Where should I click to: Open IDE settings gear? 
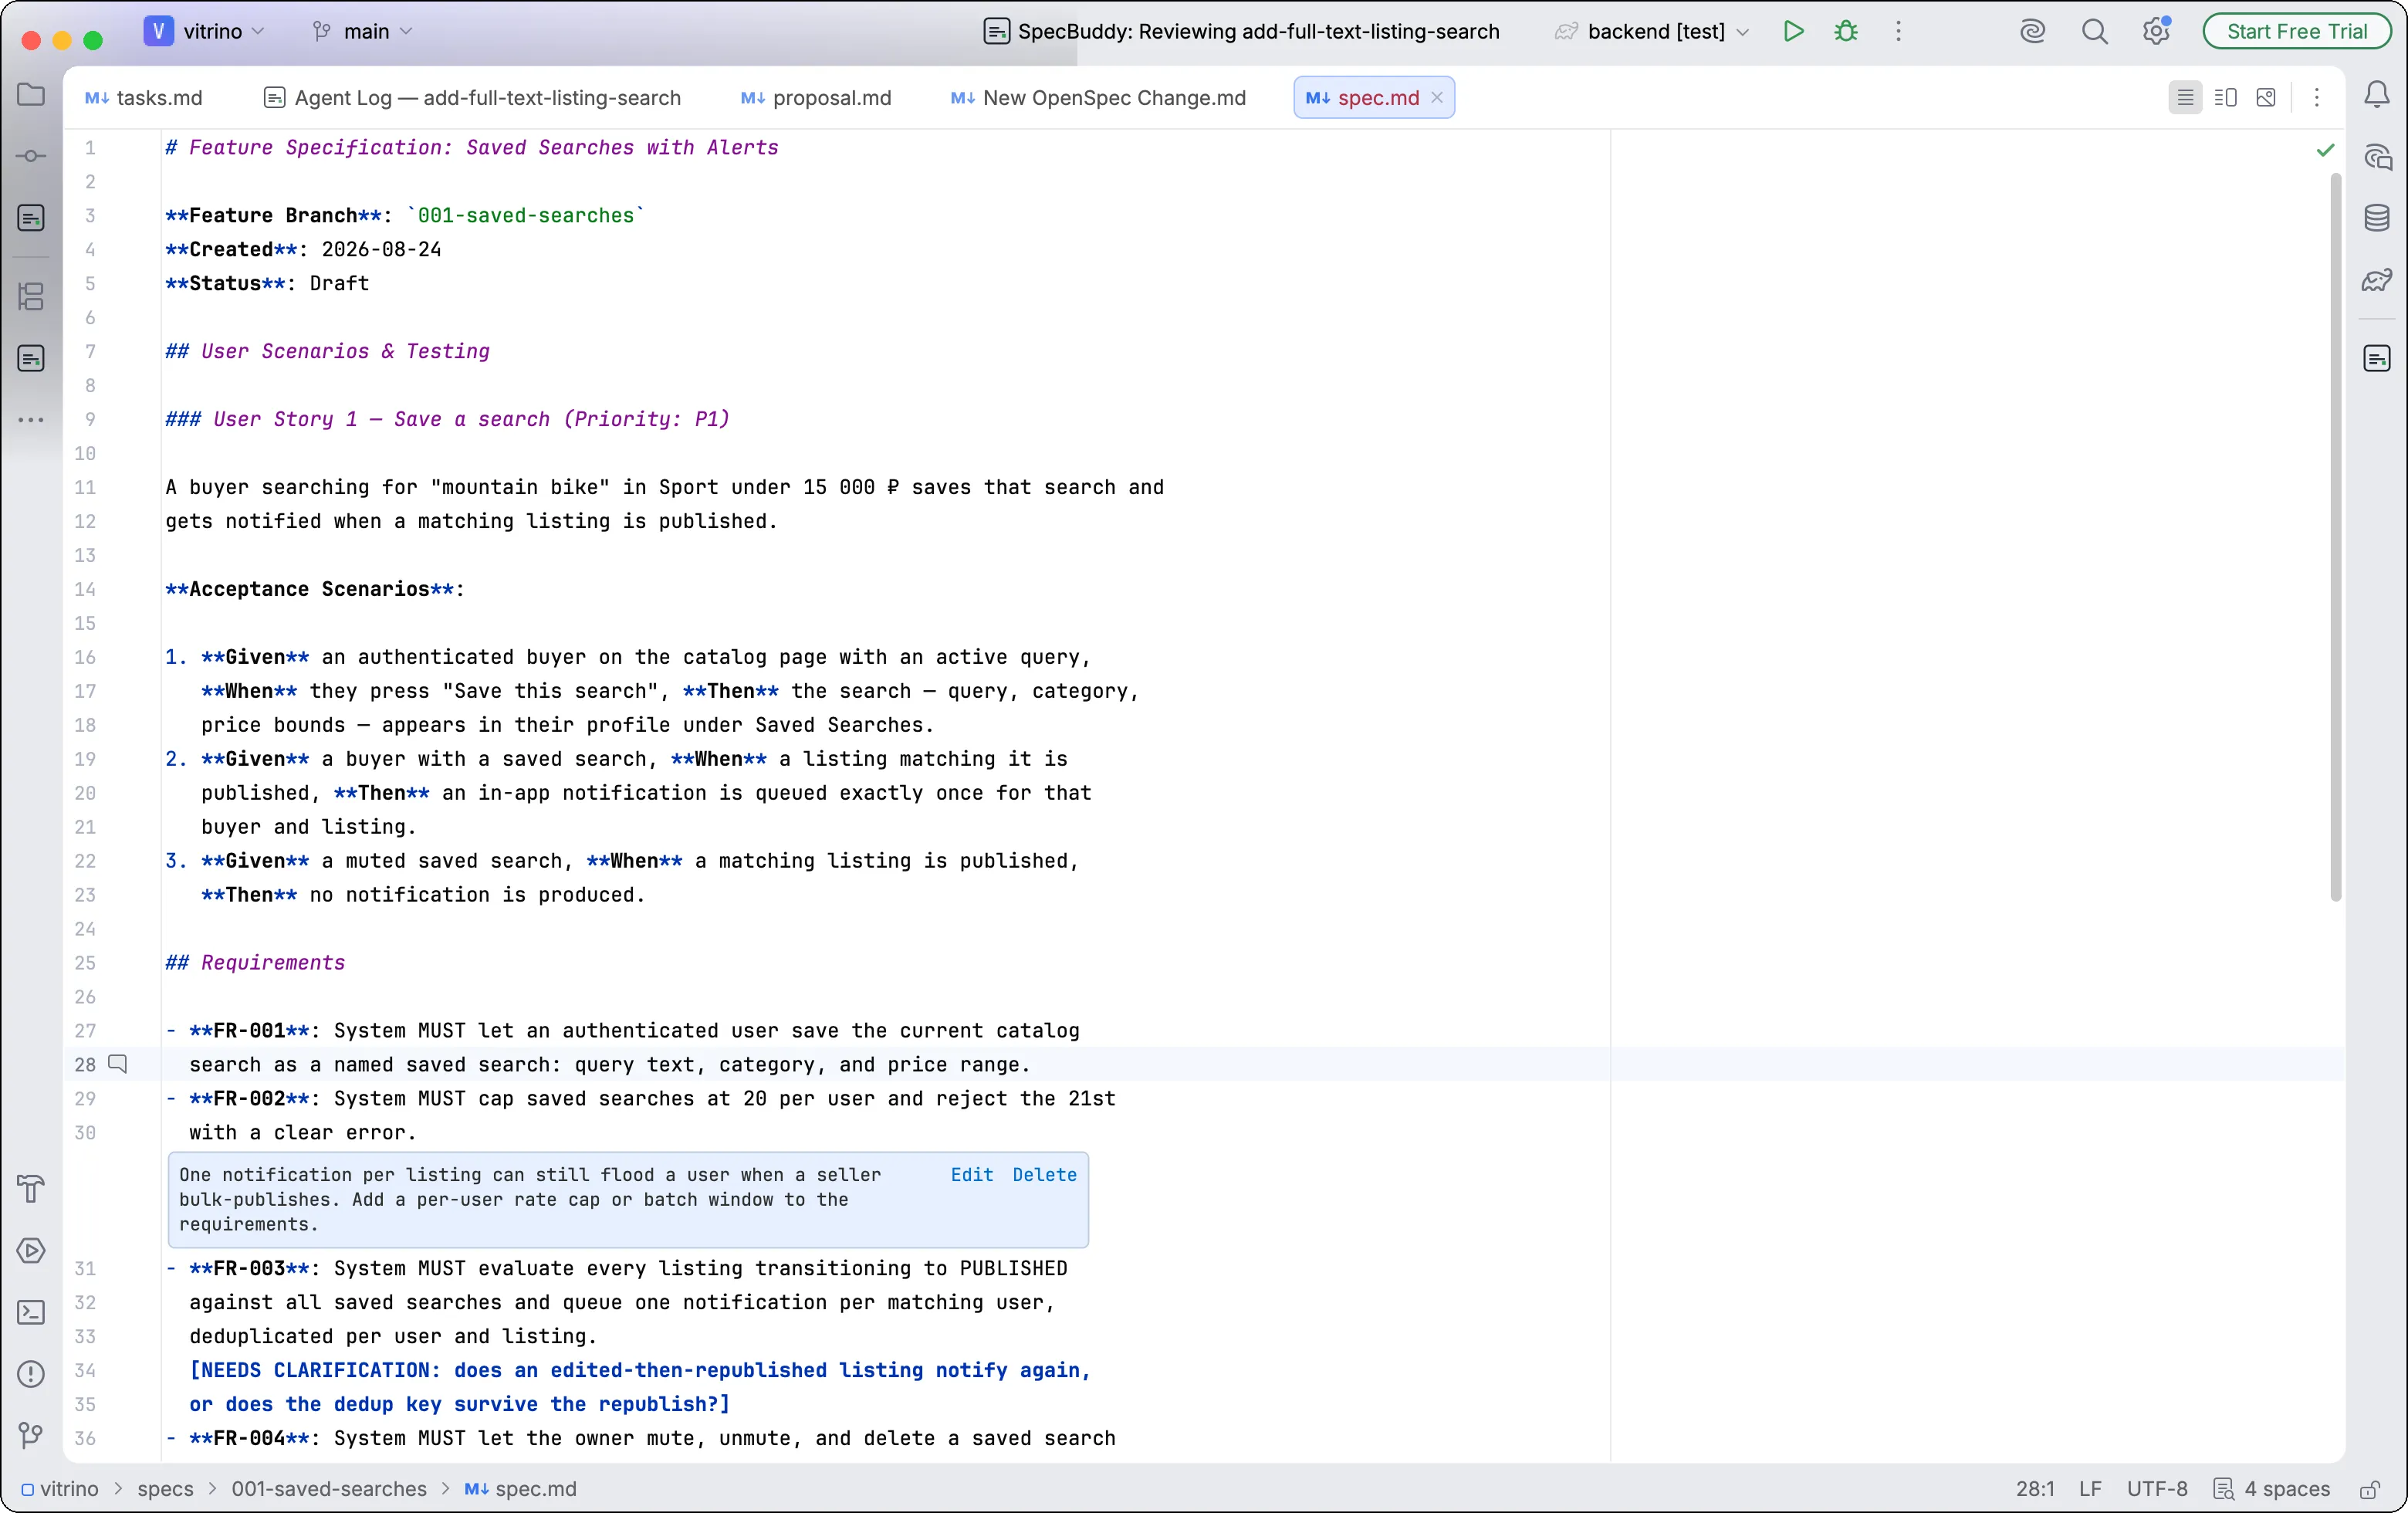[2156, 31]
